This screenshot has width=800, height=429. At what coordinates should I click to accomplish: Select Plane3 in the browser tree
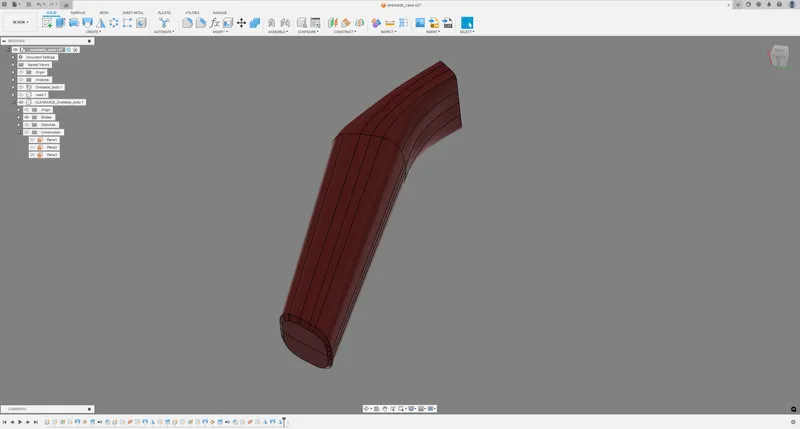point(52,155)
